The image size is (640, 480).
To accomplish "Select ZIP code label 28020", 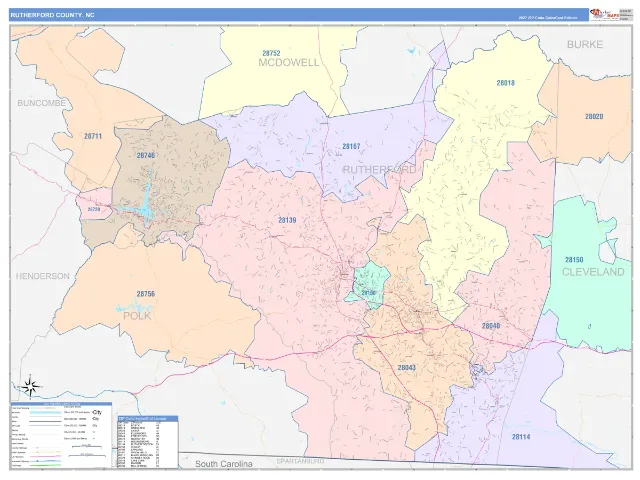I will pyautogui.click(x=594, y=116).
